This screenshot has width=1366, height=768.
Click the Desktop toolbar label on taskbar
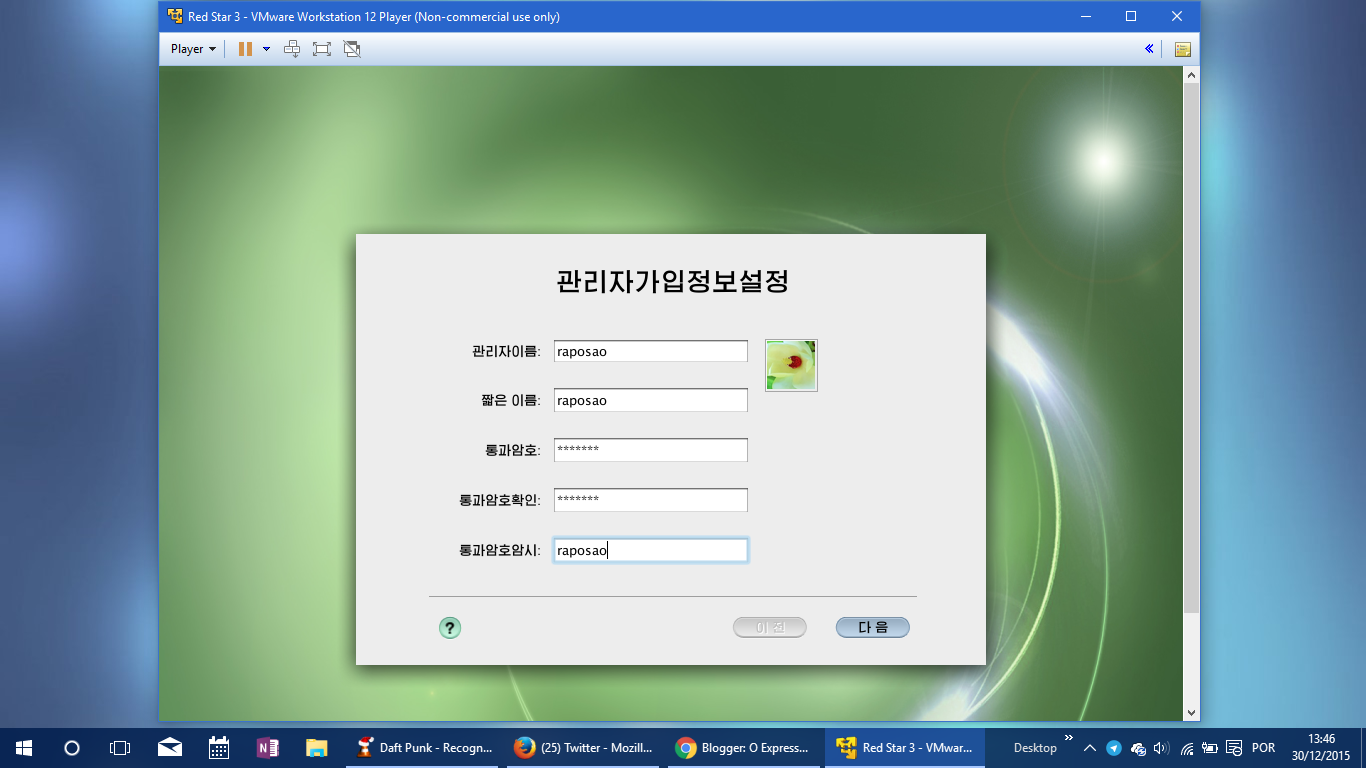[1035, 748]
